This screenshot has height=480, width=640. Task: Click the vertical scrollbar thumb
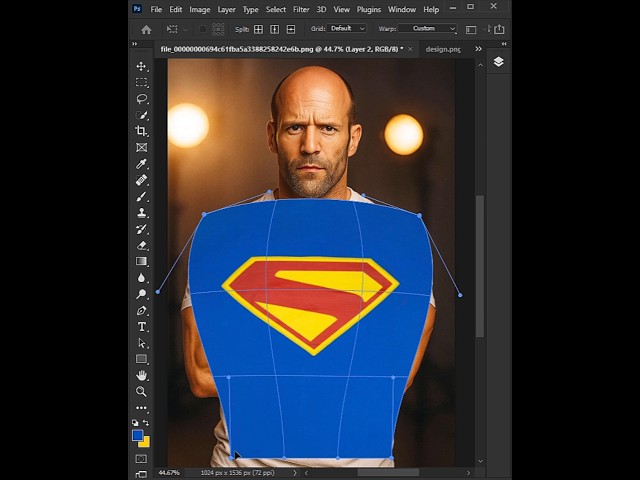pos(480,266)
